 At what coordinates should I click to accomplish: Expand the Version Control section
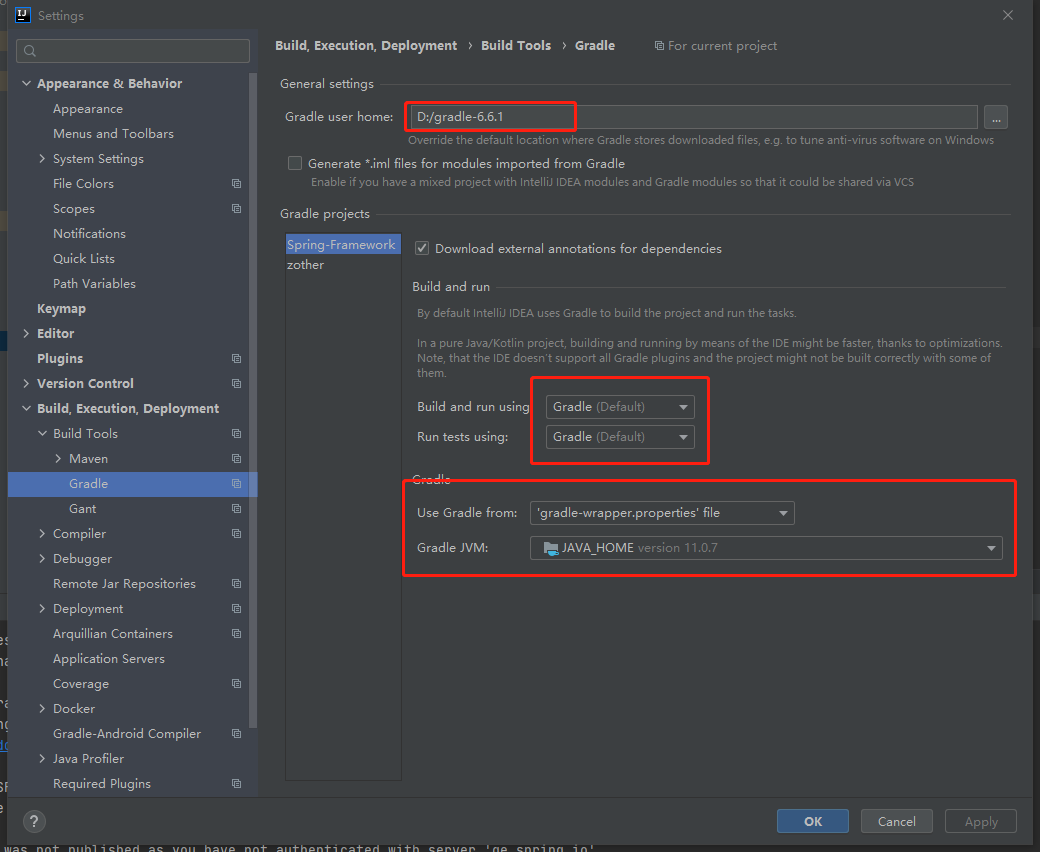[x=27, y=384]
